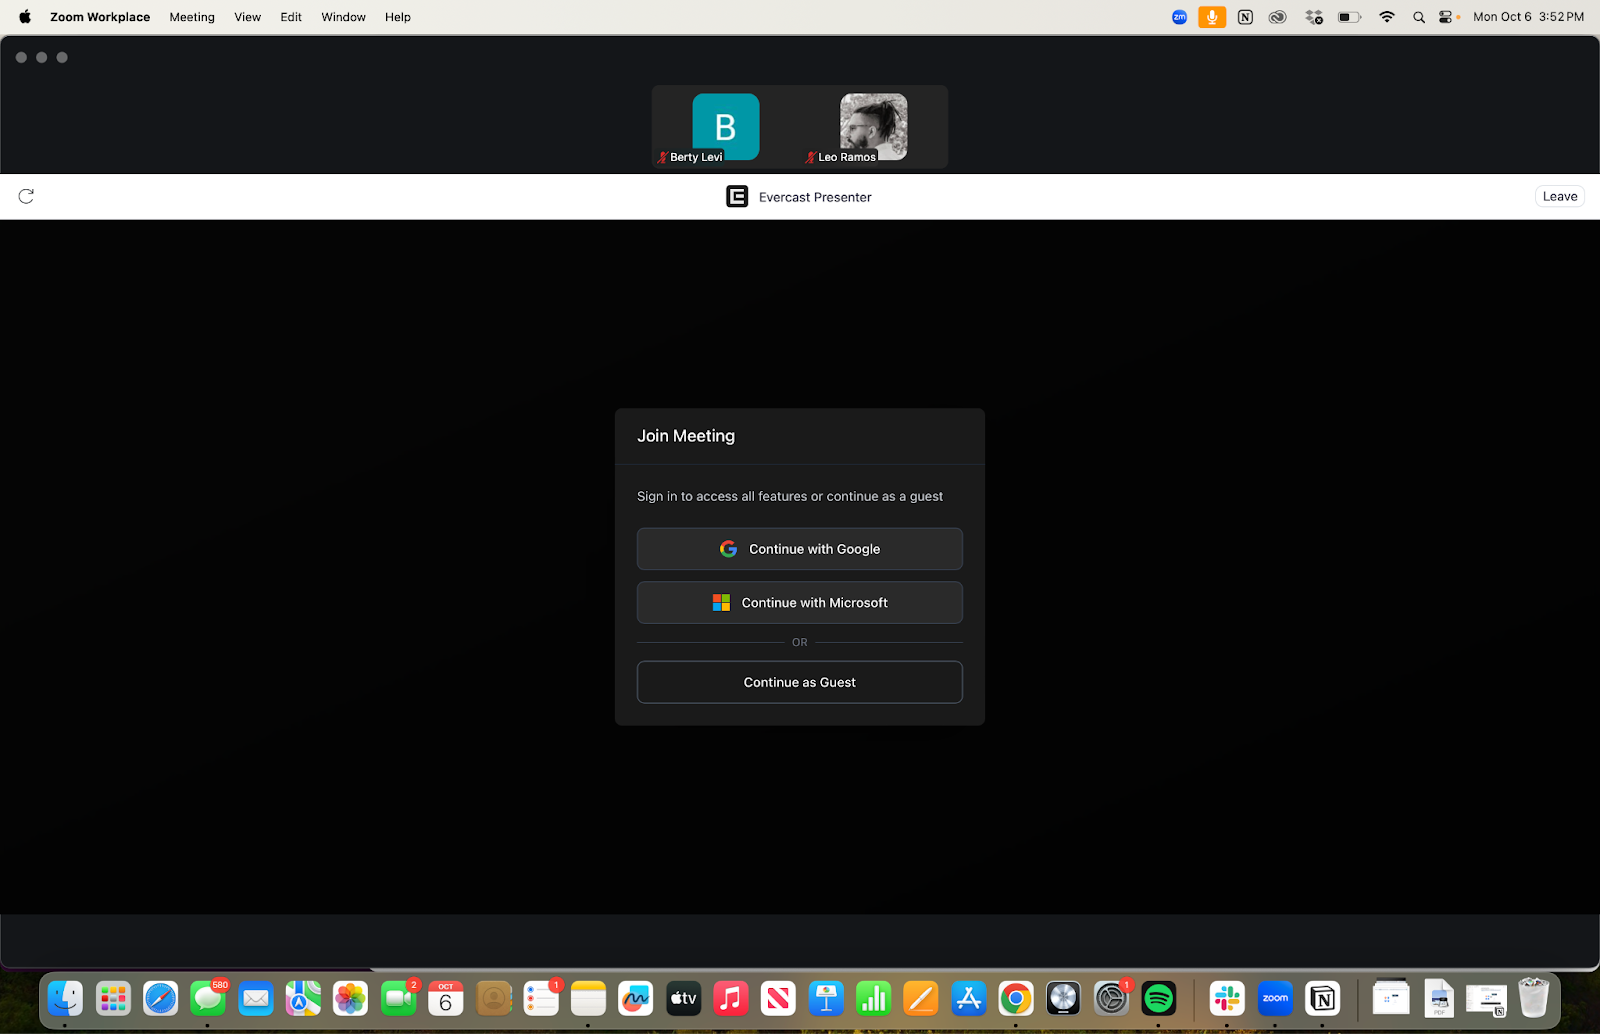Open Control Center
The image size is (1600, 1034).
(1446, 17)
